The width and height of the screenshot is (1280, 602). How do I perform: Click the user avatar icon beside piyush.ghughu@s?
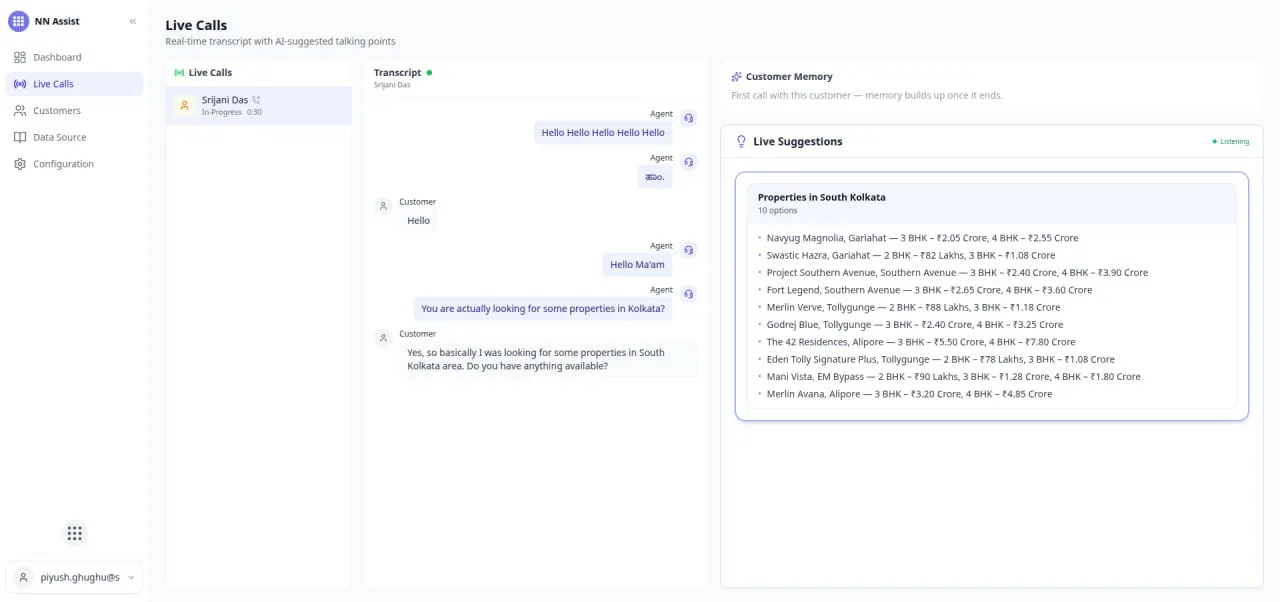coord(24,577)
